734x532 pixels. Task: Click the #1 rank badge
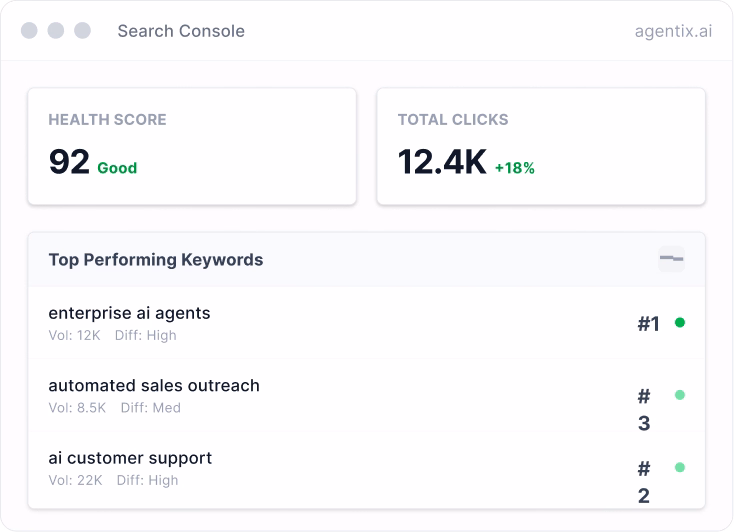(x=648, y=323)
